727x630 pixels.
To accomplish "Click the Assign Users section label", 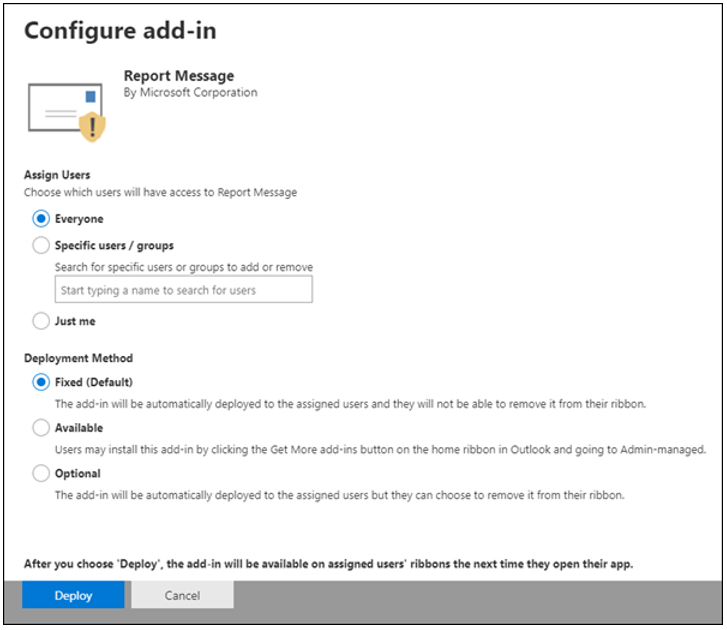I will pyautogui.click(x=57, y=175).
